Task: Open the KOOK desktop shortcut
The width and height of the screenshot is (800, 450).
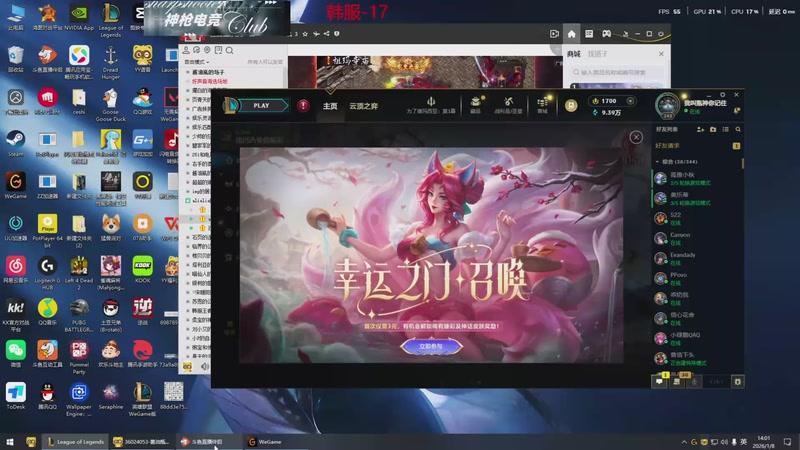Action: coord(142,269)
